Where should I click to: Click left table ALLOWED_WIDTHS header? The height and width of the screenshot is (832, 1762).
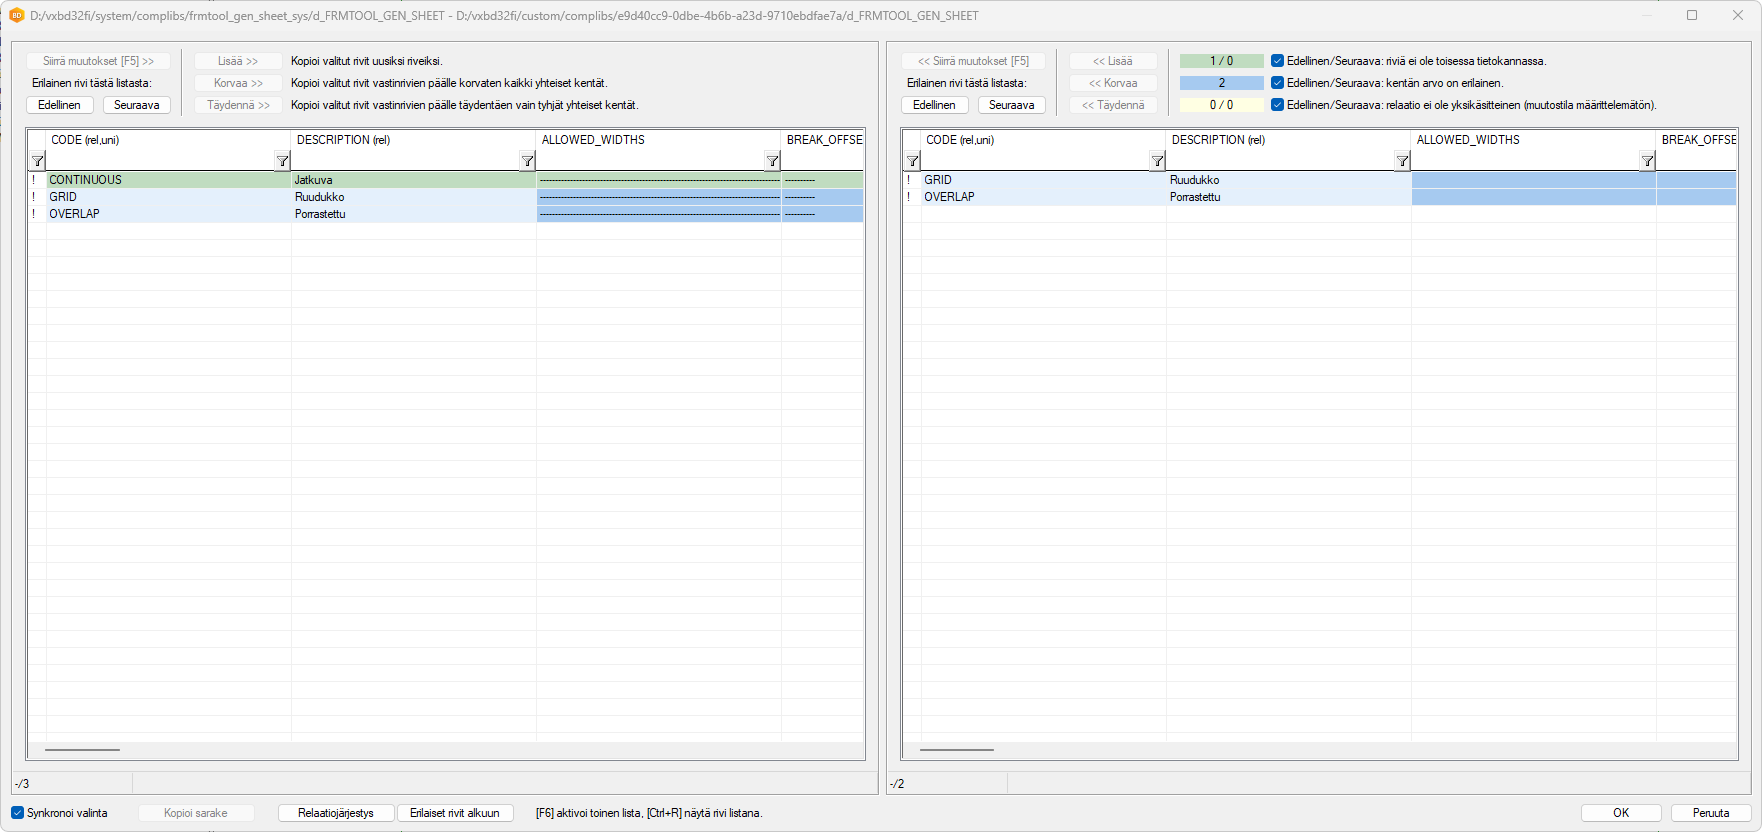(x=658, y=140)
